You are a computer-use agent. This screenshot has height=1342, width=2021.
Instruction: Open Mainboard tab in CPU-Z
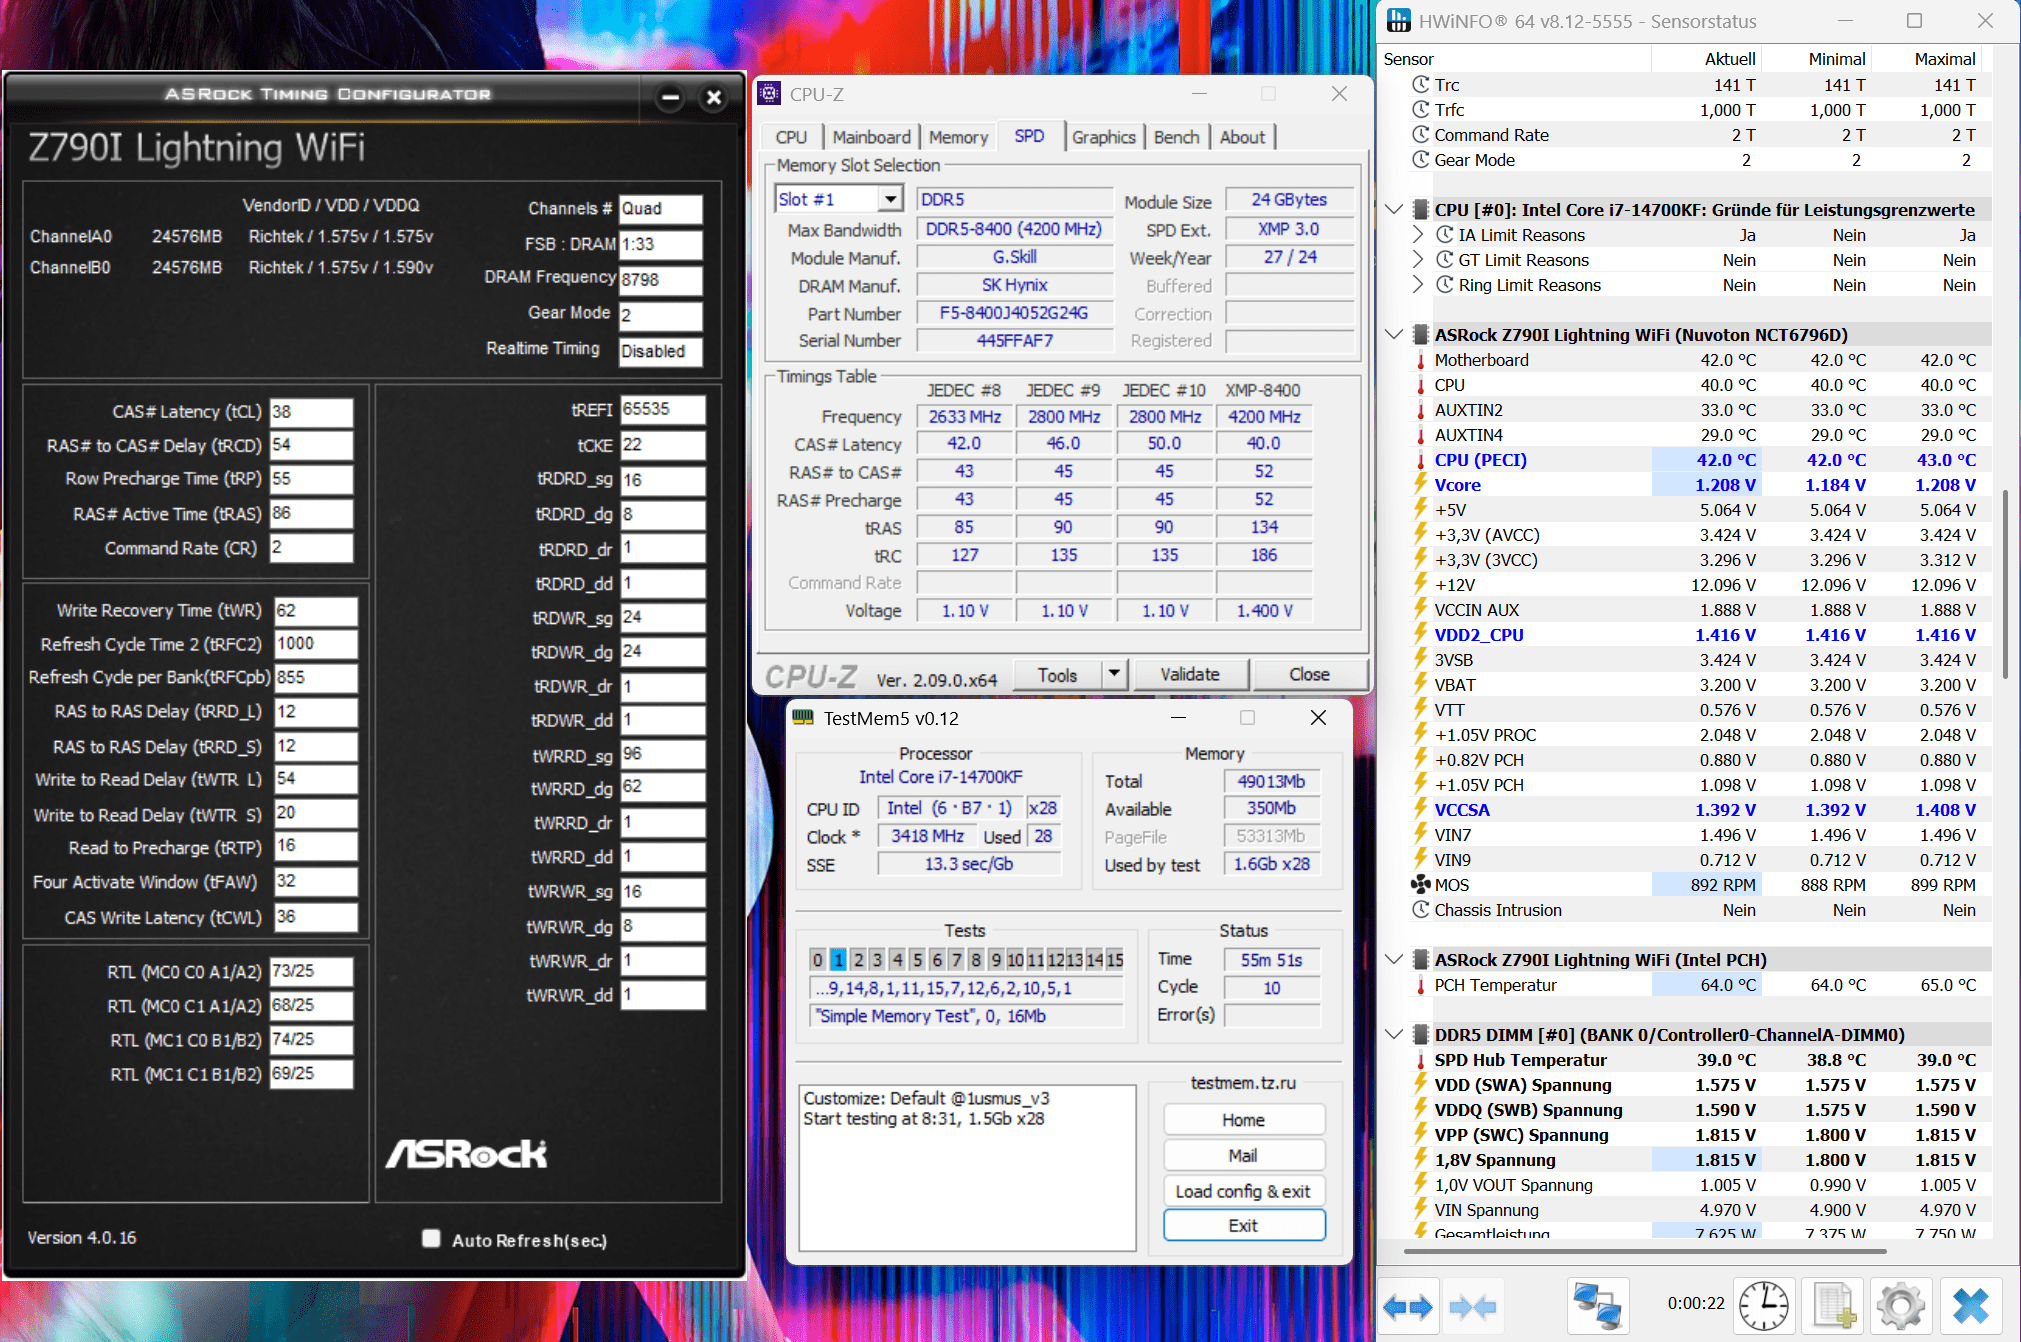(871, 137)
